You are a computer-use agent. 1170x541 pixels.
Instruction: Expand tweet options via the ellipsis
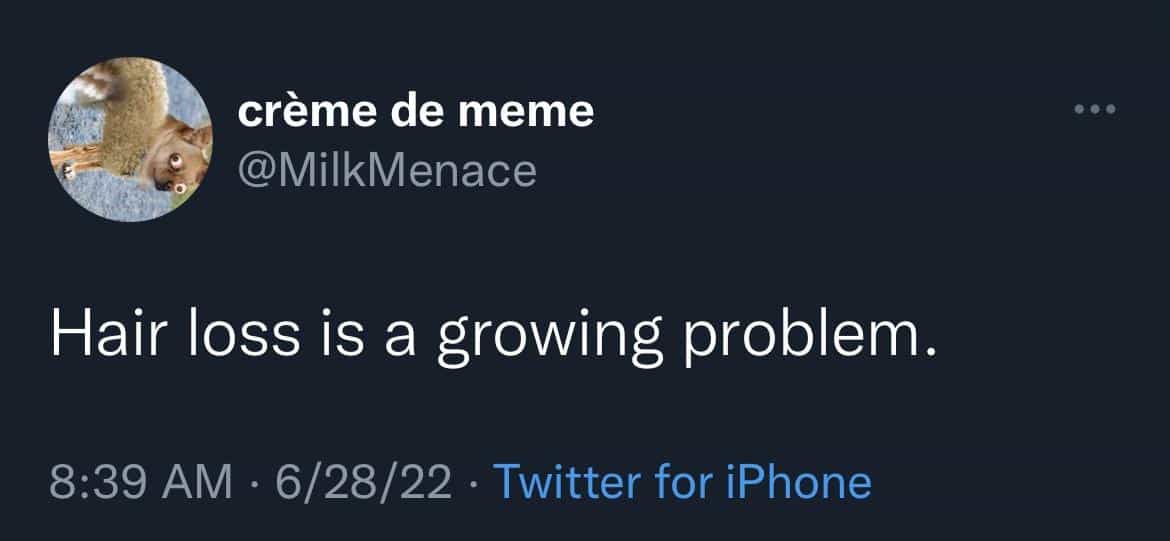(x=1093, y=109)
